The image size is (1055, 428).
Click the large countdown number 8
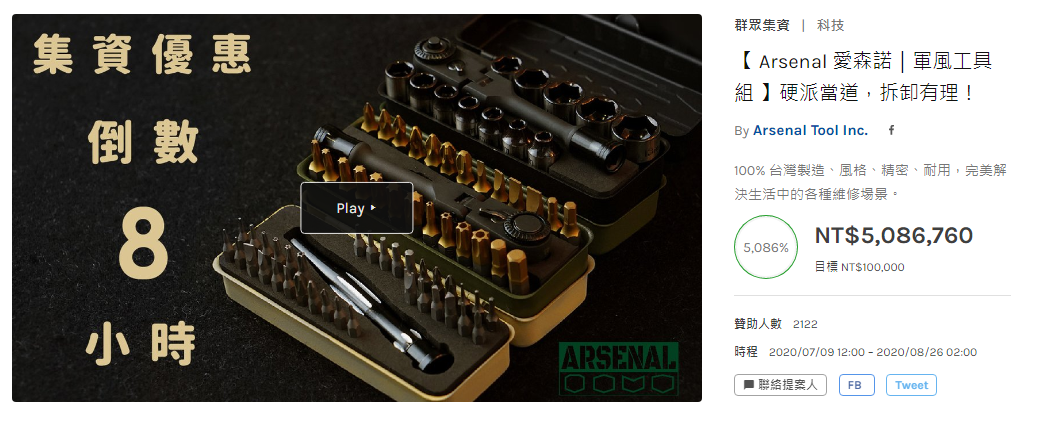tap(143, 246)
